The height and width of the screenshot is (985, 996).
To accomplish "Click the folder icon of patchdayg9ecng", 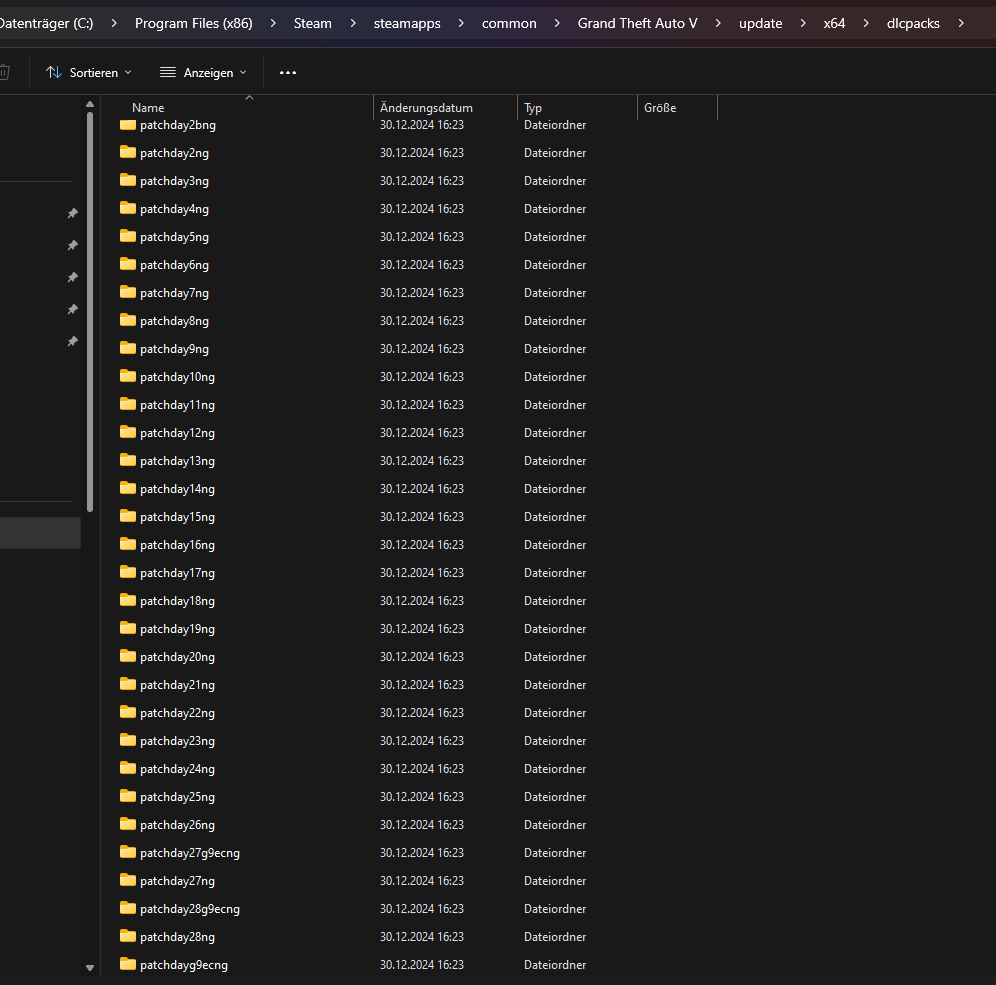I will point(127,964).
